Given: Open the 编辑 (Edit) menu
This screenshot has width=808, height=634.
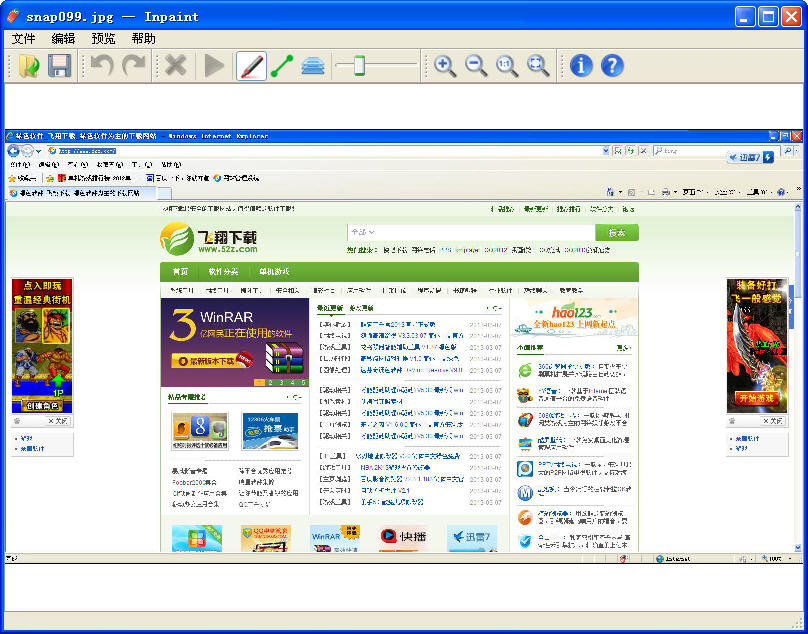Looking at the screenshot, I should [63, 39].
